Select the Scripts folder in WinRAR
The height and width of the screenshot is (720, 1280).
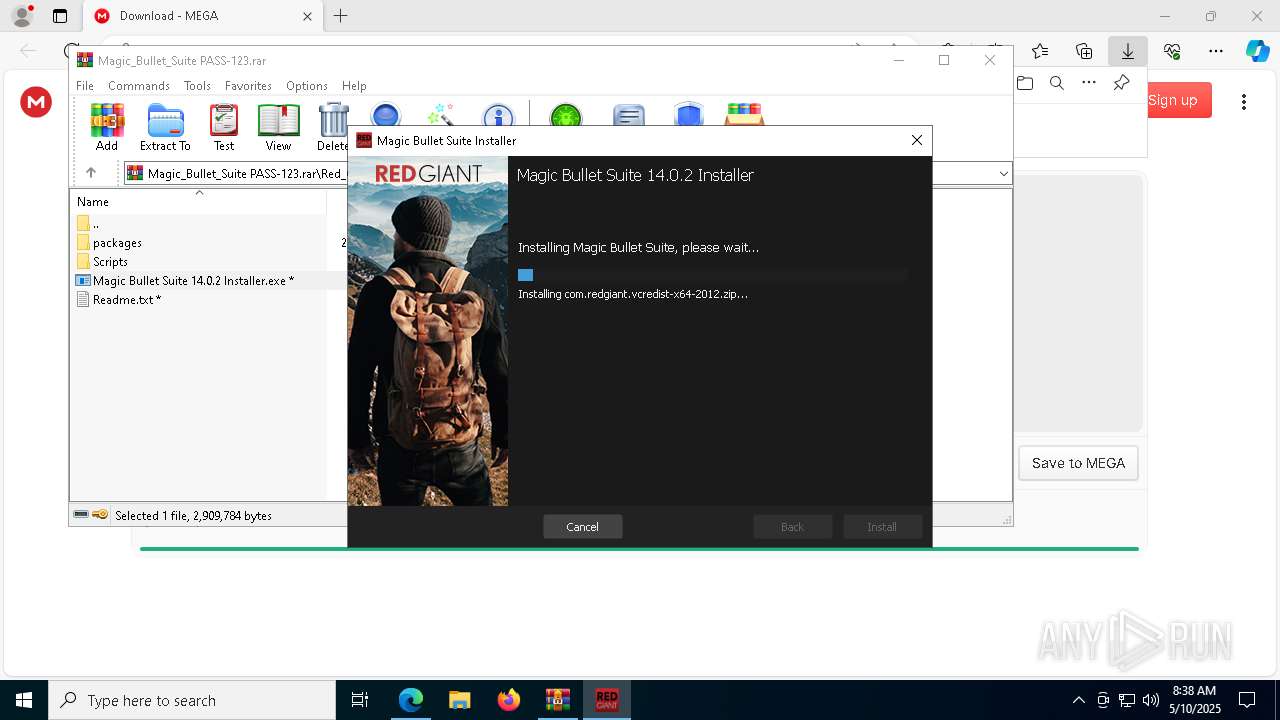pyautogui.click(x=110, y=262)
